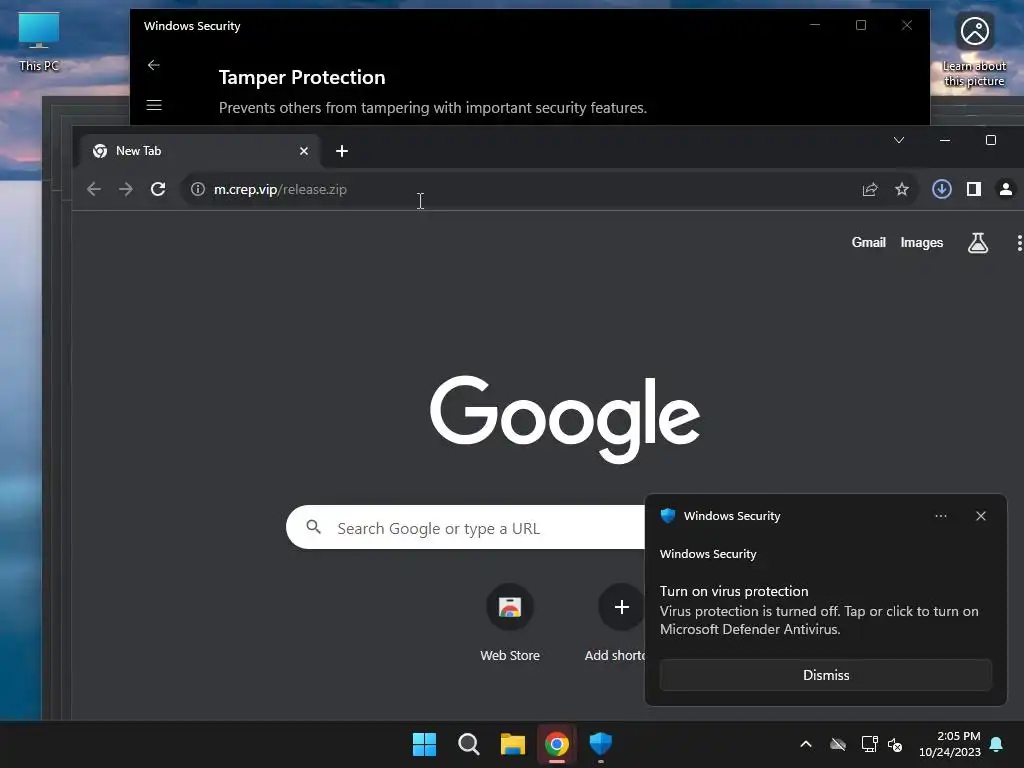1024x768 pixels.
Task: Open network status tray icon
Action: click(x=869, y=744)
